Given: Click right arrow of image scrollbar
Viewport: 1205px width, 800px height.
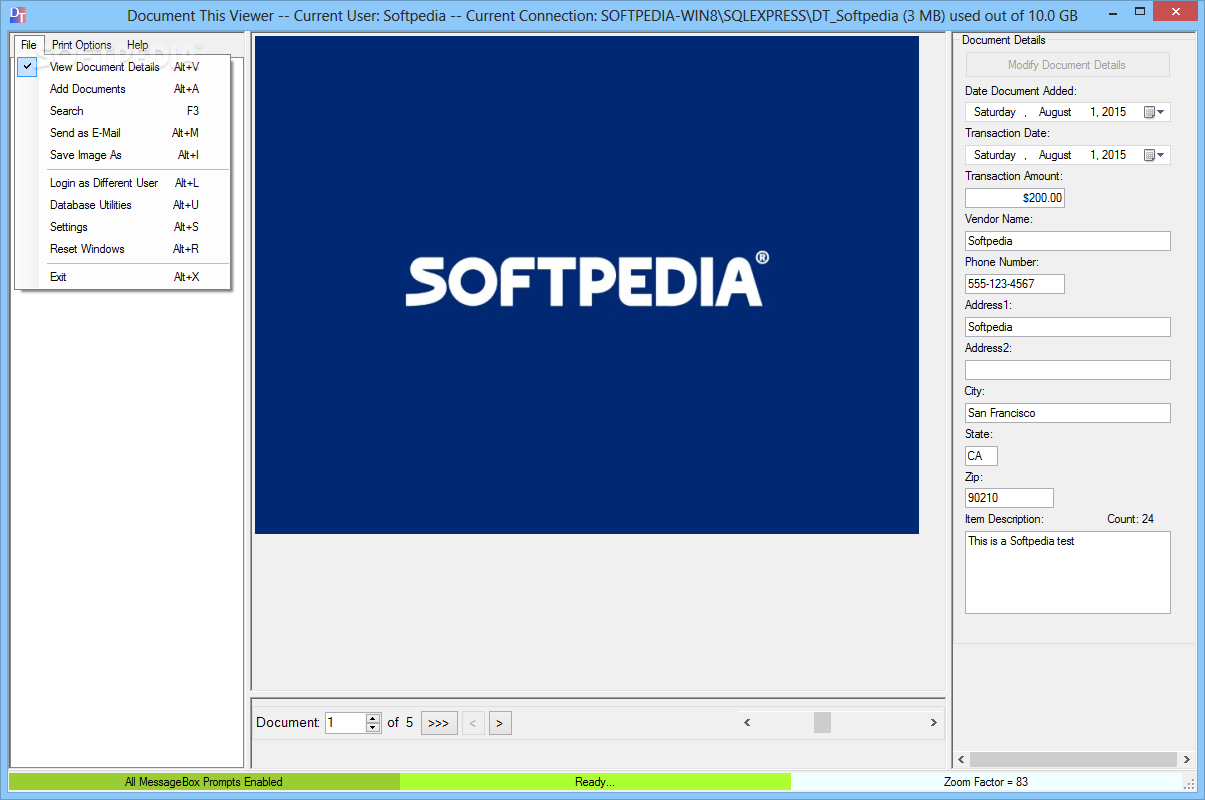Looking at the screenshot, I should 934,722.
